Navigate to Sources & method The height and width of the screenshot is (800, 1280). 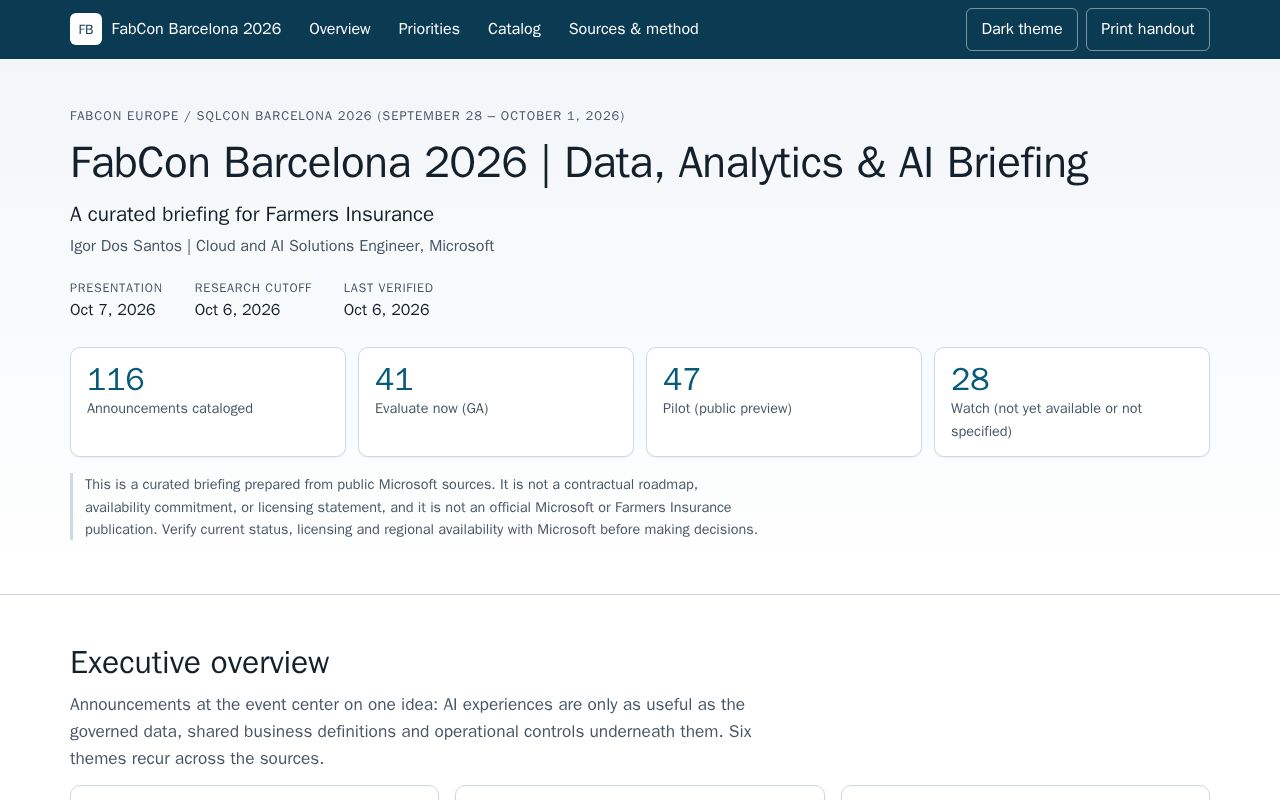tap(634, 29)
